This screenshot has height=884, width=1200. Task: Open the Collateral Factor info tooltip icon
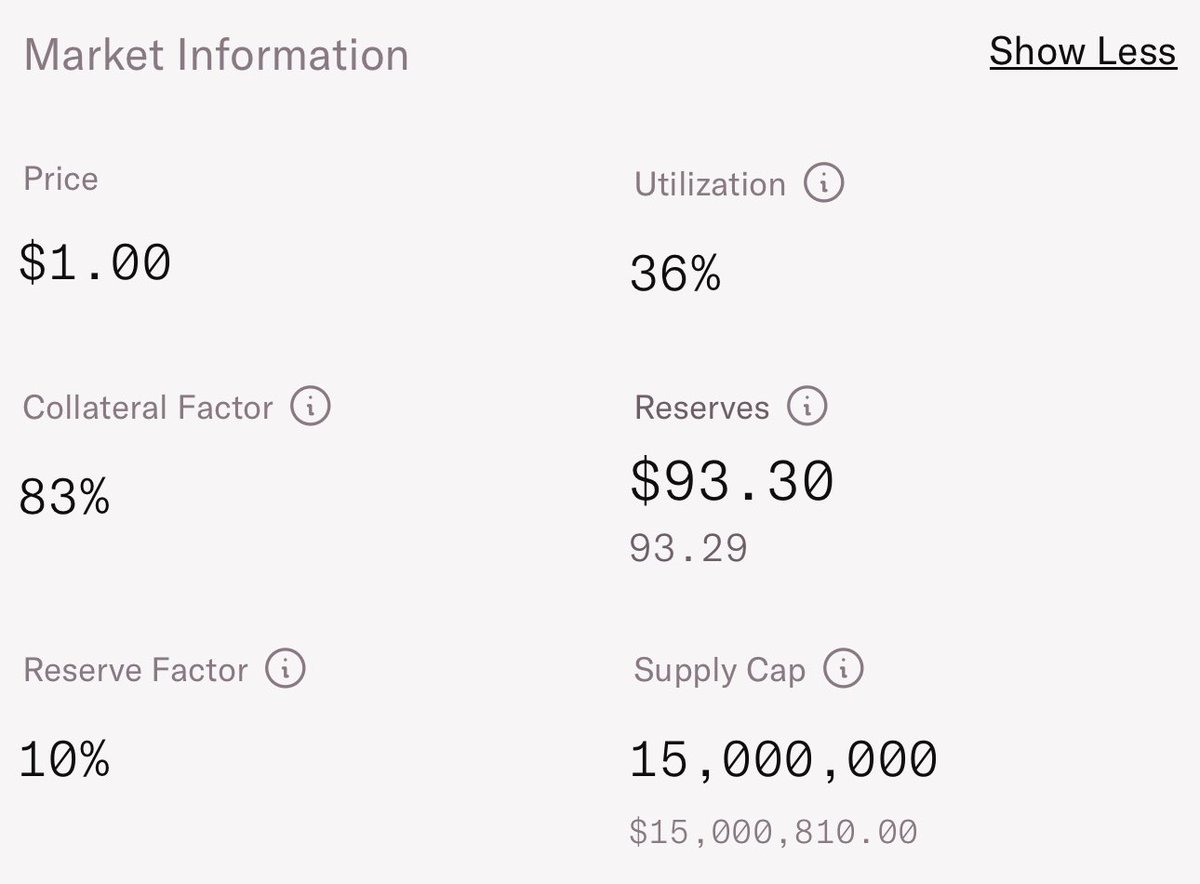pos(310,407)
